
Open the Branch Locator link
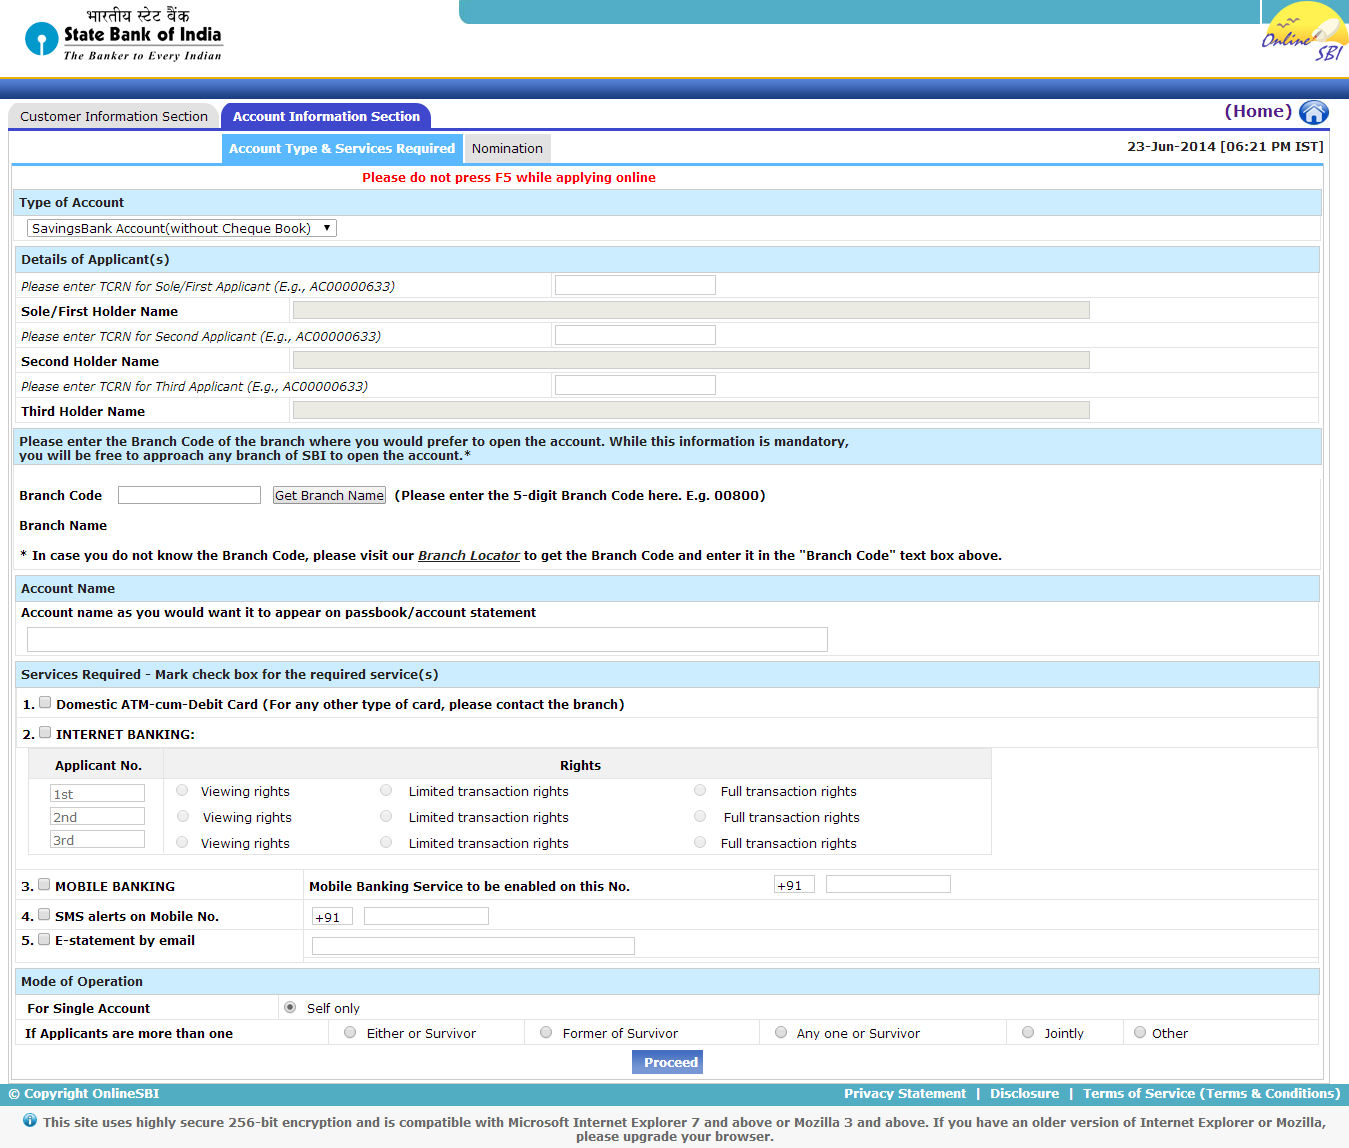[469, 555]
